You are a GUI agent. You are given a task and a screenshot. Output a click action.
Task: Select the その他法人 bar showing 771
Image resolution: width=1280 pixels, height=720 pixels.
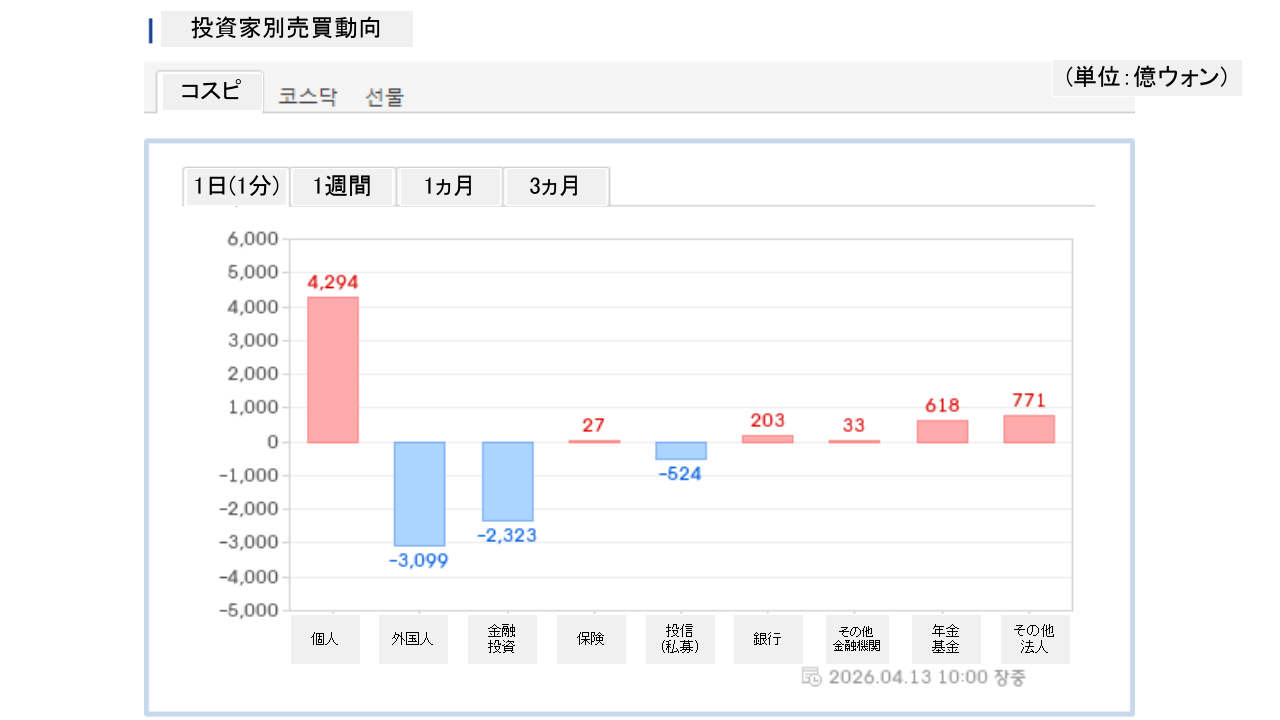[x=1029, y=429]
